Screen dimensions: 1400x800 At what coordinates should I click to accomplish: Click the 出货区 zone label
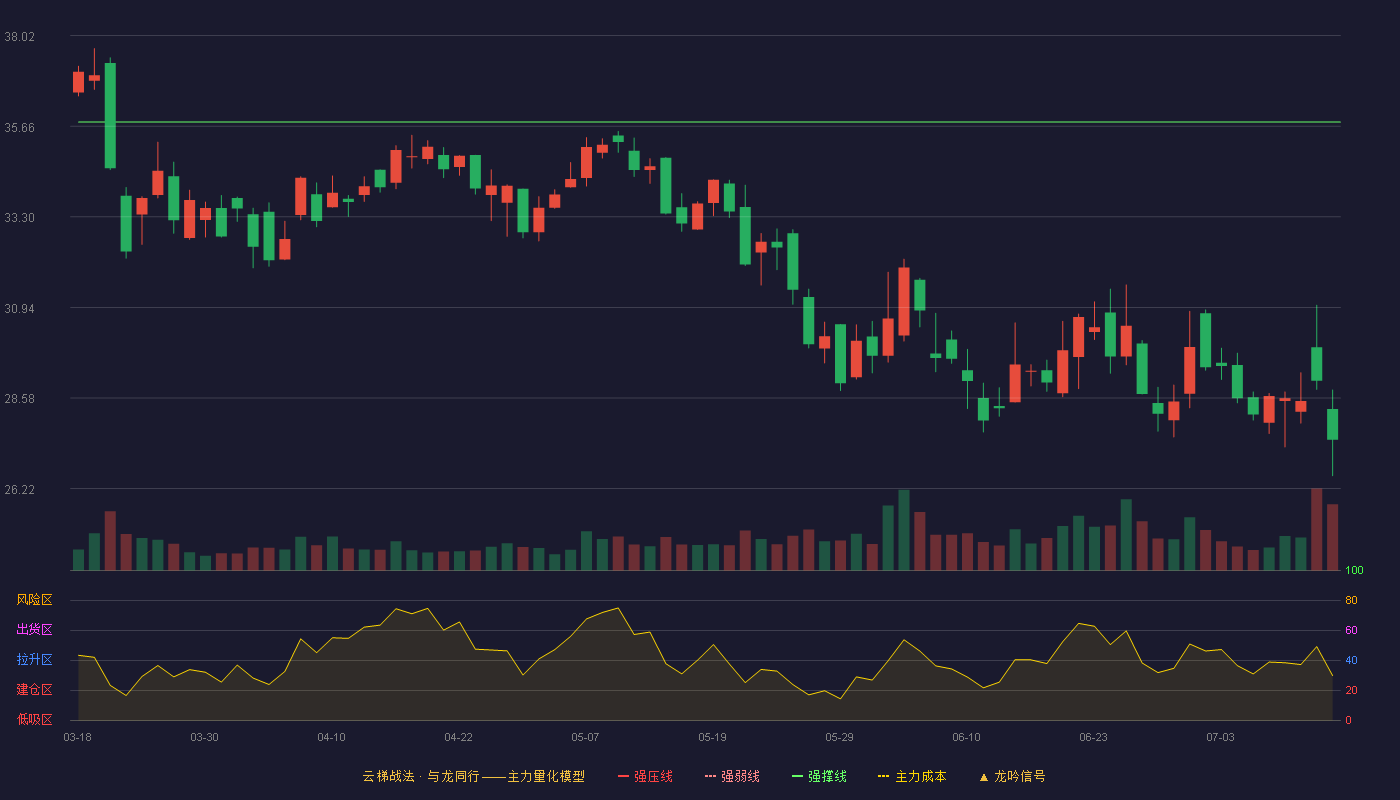tap(35, 630)
